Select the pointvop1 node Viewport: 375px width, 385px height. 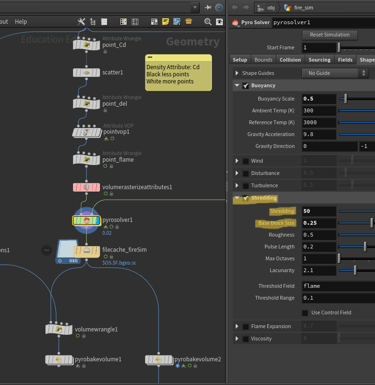click(87, 132)
